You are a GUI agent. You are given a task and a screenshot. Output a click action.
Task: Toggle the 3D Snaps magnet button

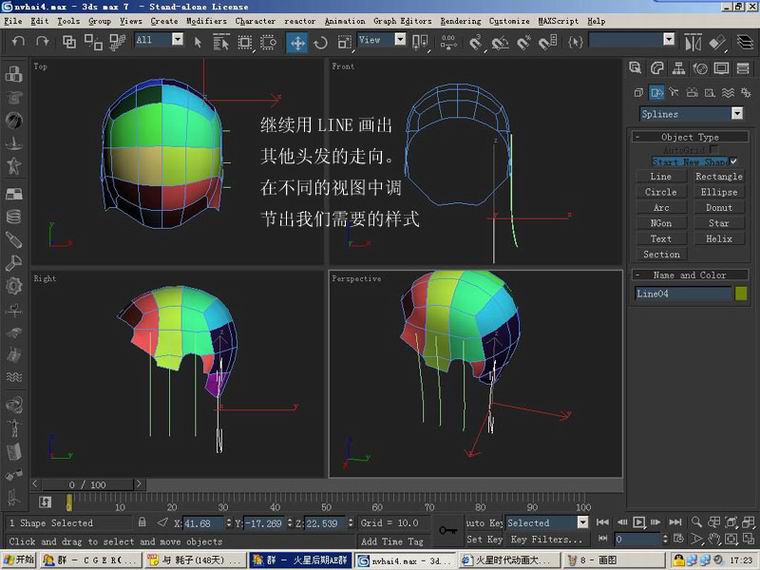pos(475,43)
